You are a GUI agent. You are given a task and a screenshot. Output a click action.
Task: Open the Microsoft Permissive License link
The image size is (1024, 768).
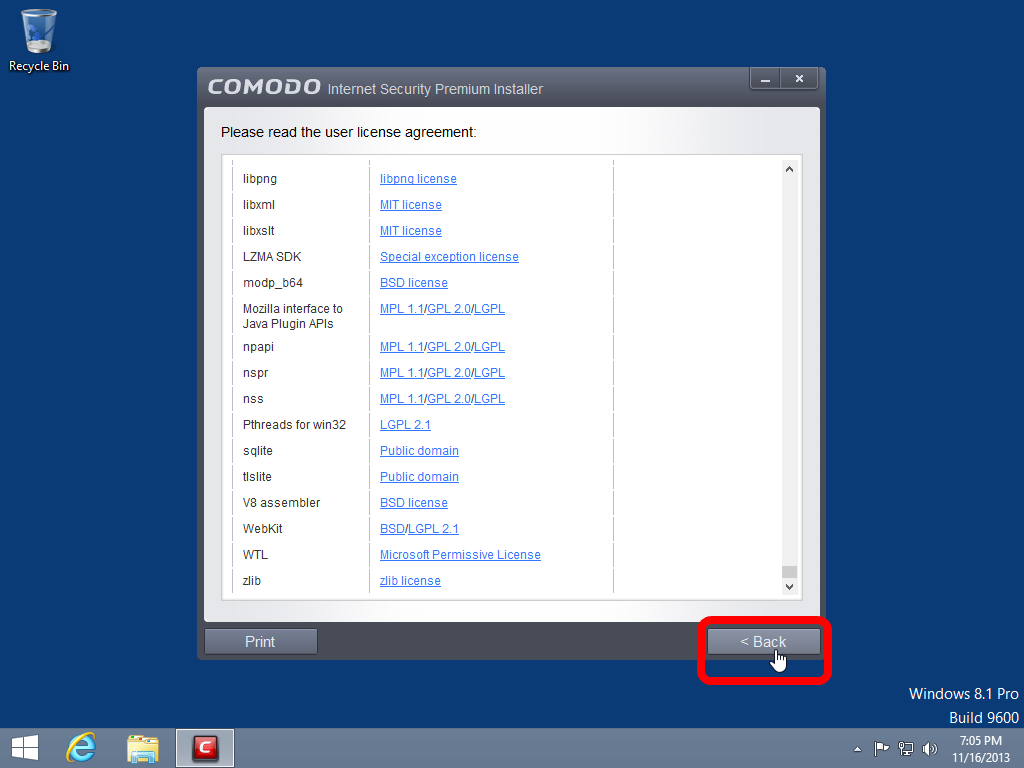coord(460,555)
